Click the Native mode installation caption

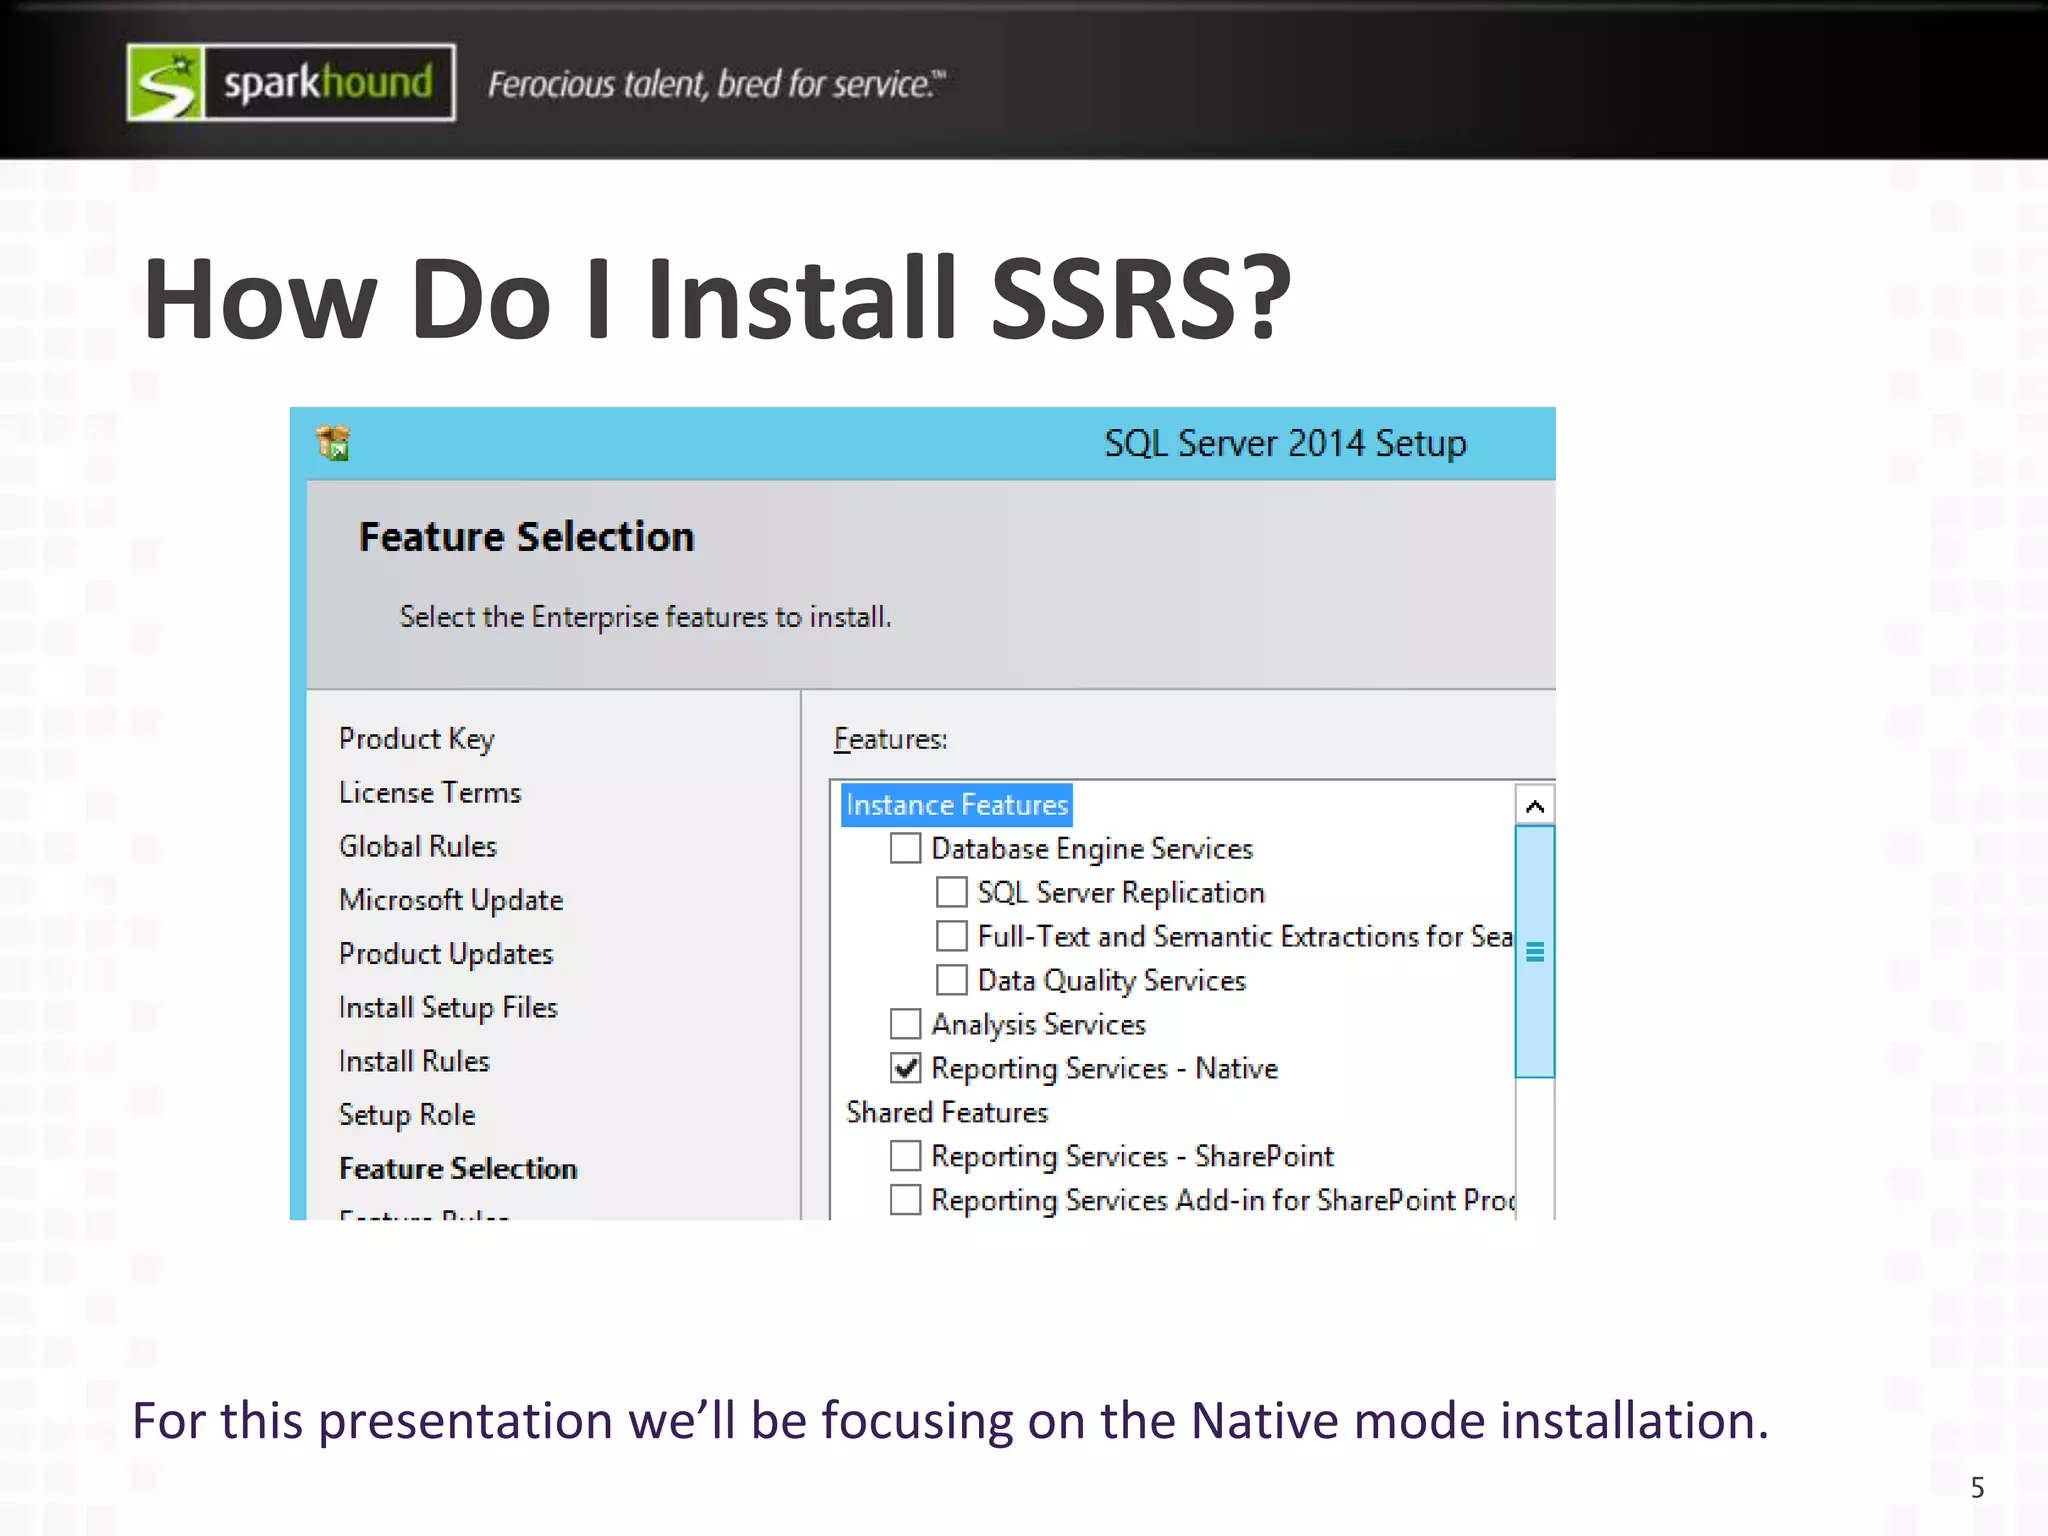[950, 1421]
